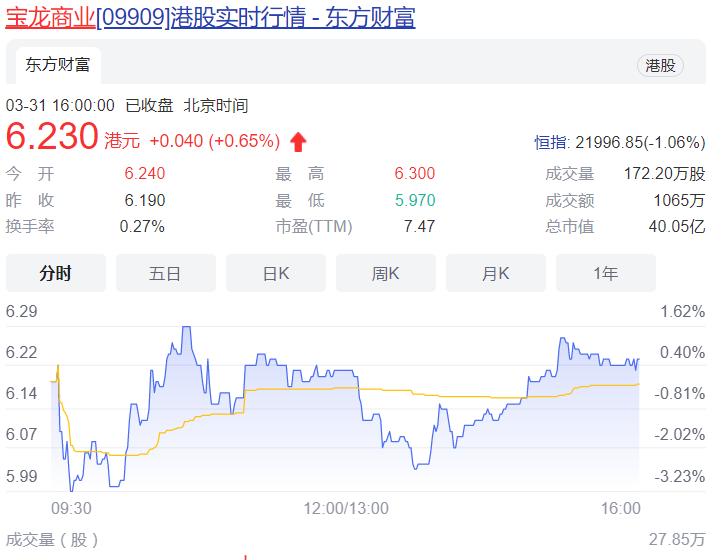
Task: Click the 09:30 time axis label
Action: (x=71, y=508)
